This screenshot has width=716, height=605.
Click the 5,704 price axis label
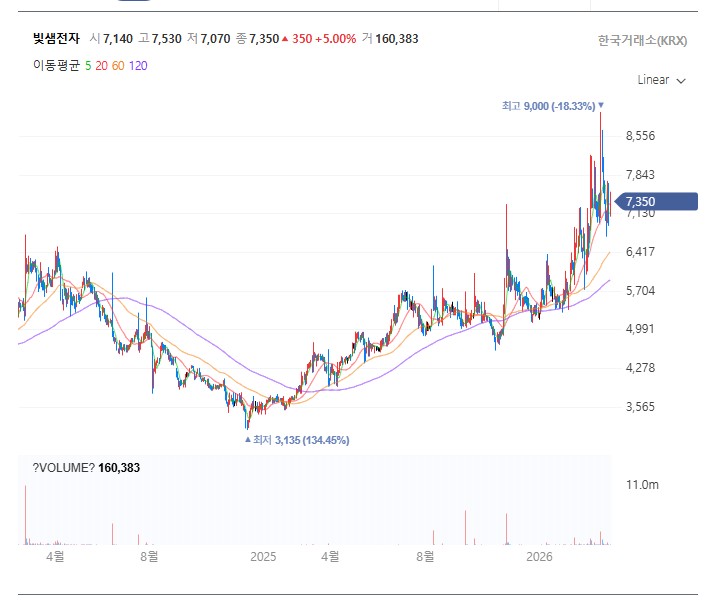(640, 291)
